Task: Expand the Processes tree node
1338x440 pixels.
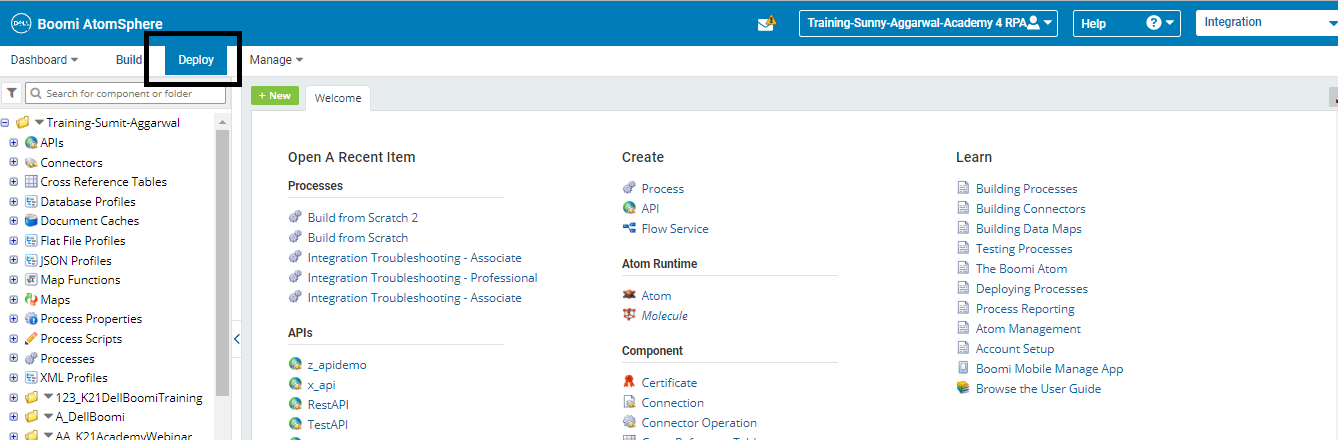Action: [13, 359]
